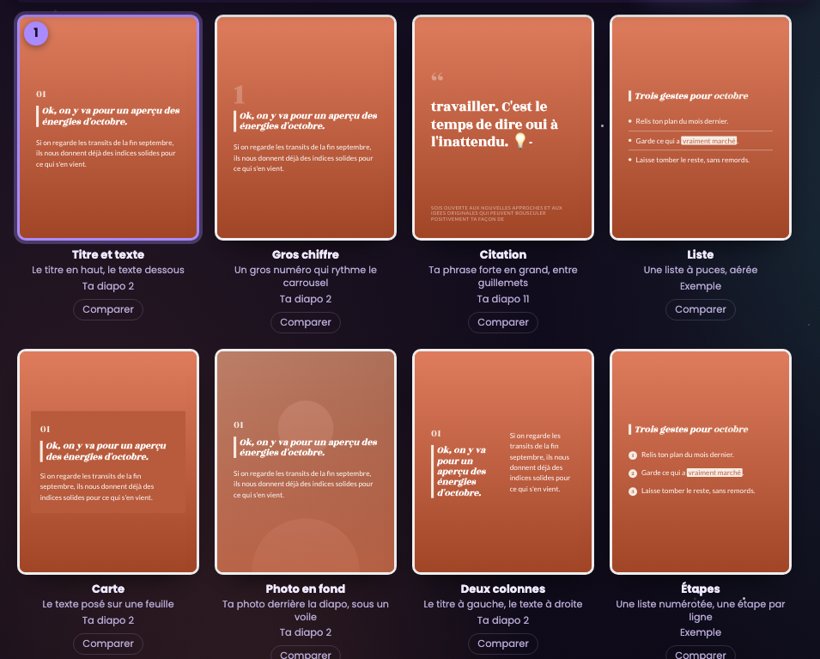Select the Deux colonnes preview thumbnail
820x659 pixels.
503,462
